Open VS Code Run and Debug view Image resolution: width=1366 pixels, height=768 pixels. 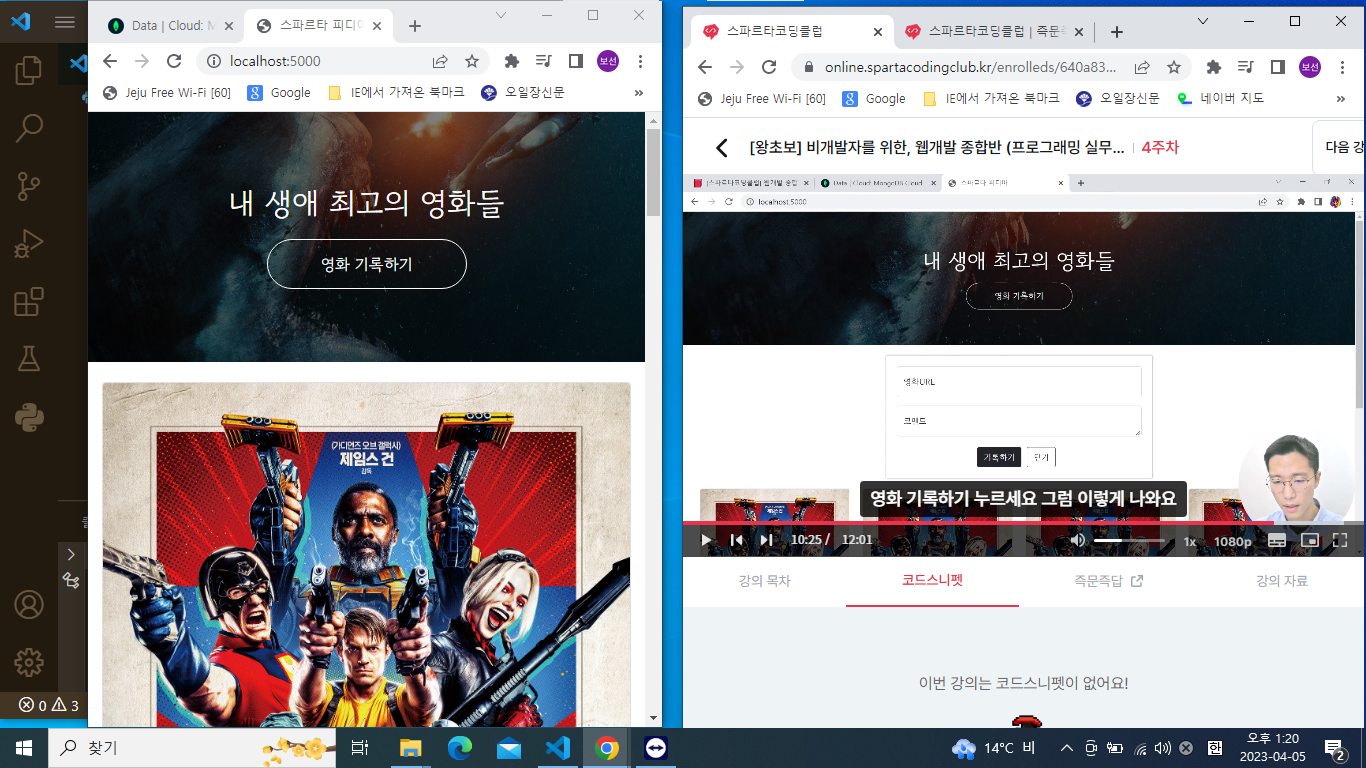(29, 243)
